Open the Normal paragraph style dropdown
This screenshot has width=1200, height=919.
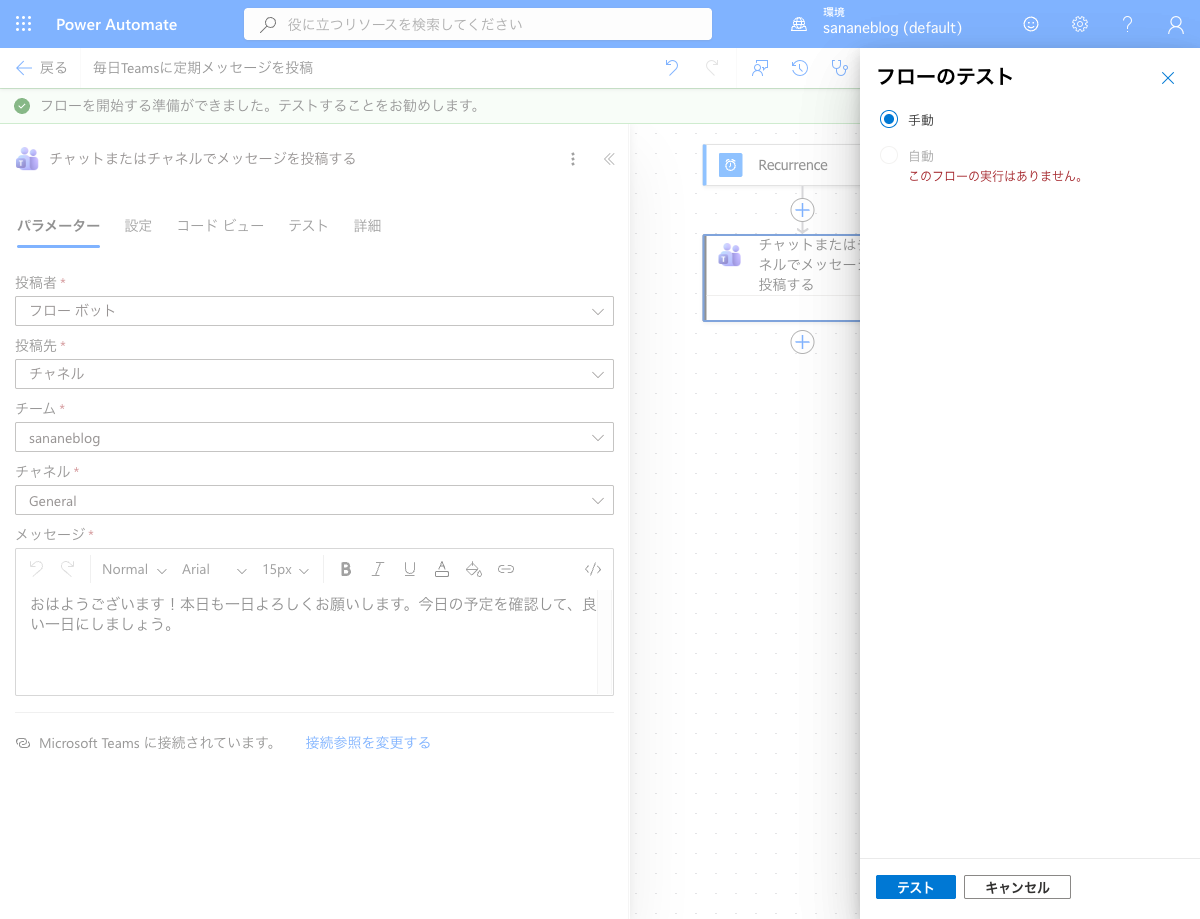[134, 569]
